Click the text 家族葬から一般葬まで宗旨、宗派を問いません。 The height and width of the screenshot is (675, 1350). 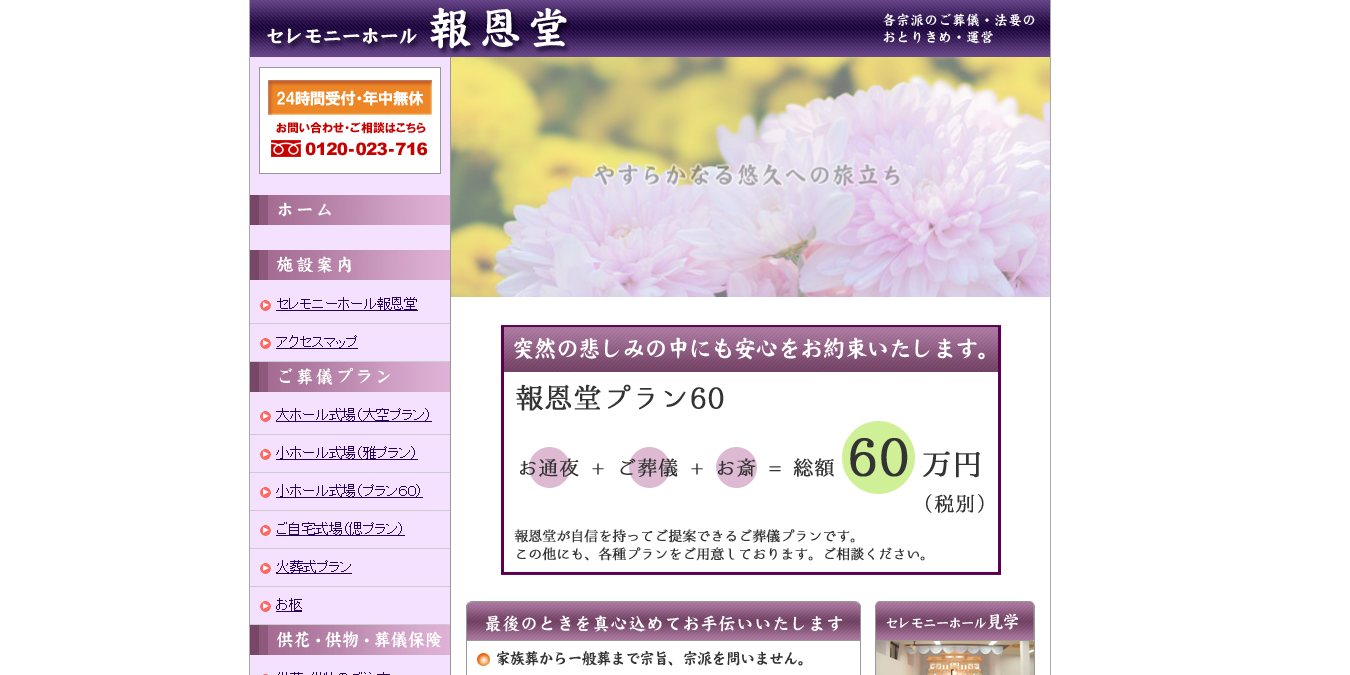pos(652,659)
